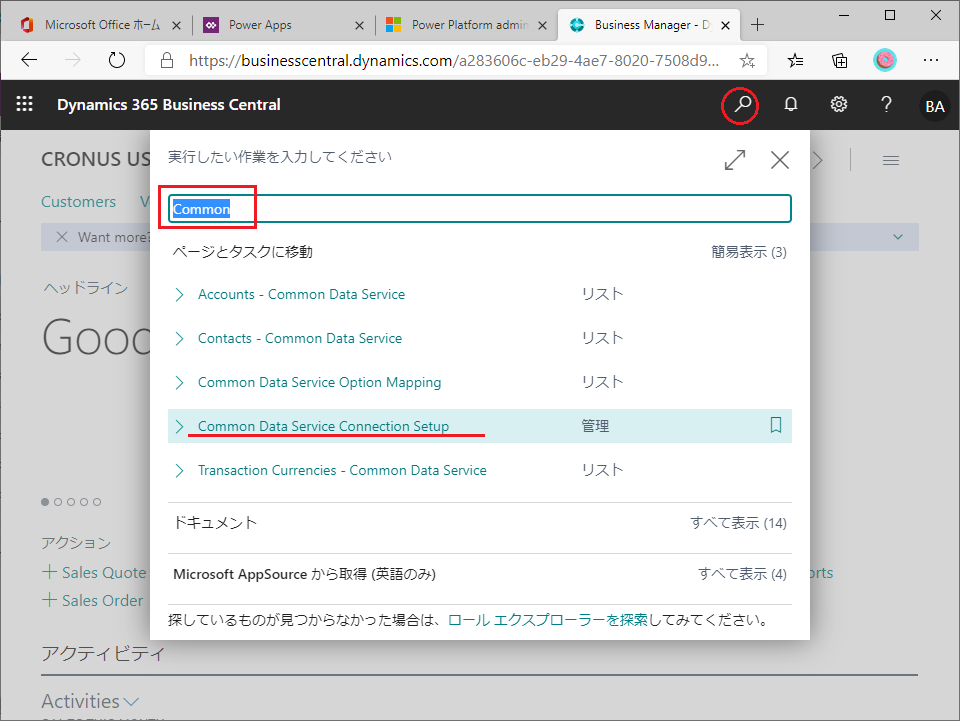Show all 14 ドキュメント results
Image resolution: width=960 pixels, height=721 pixels.
pyautogui.click(x=738, y=523)
